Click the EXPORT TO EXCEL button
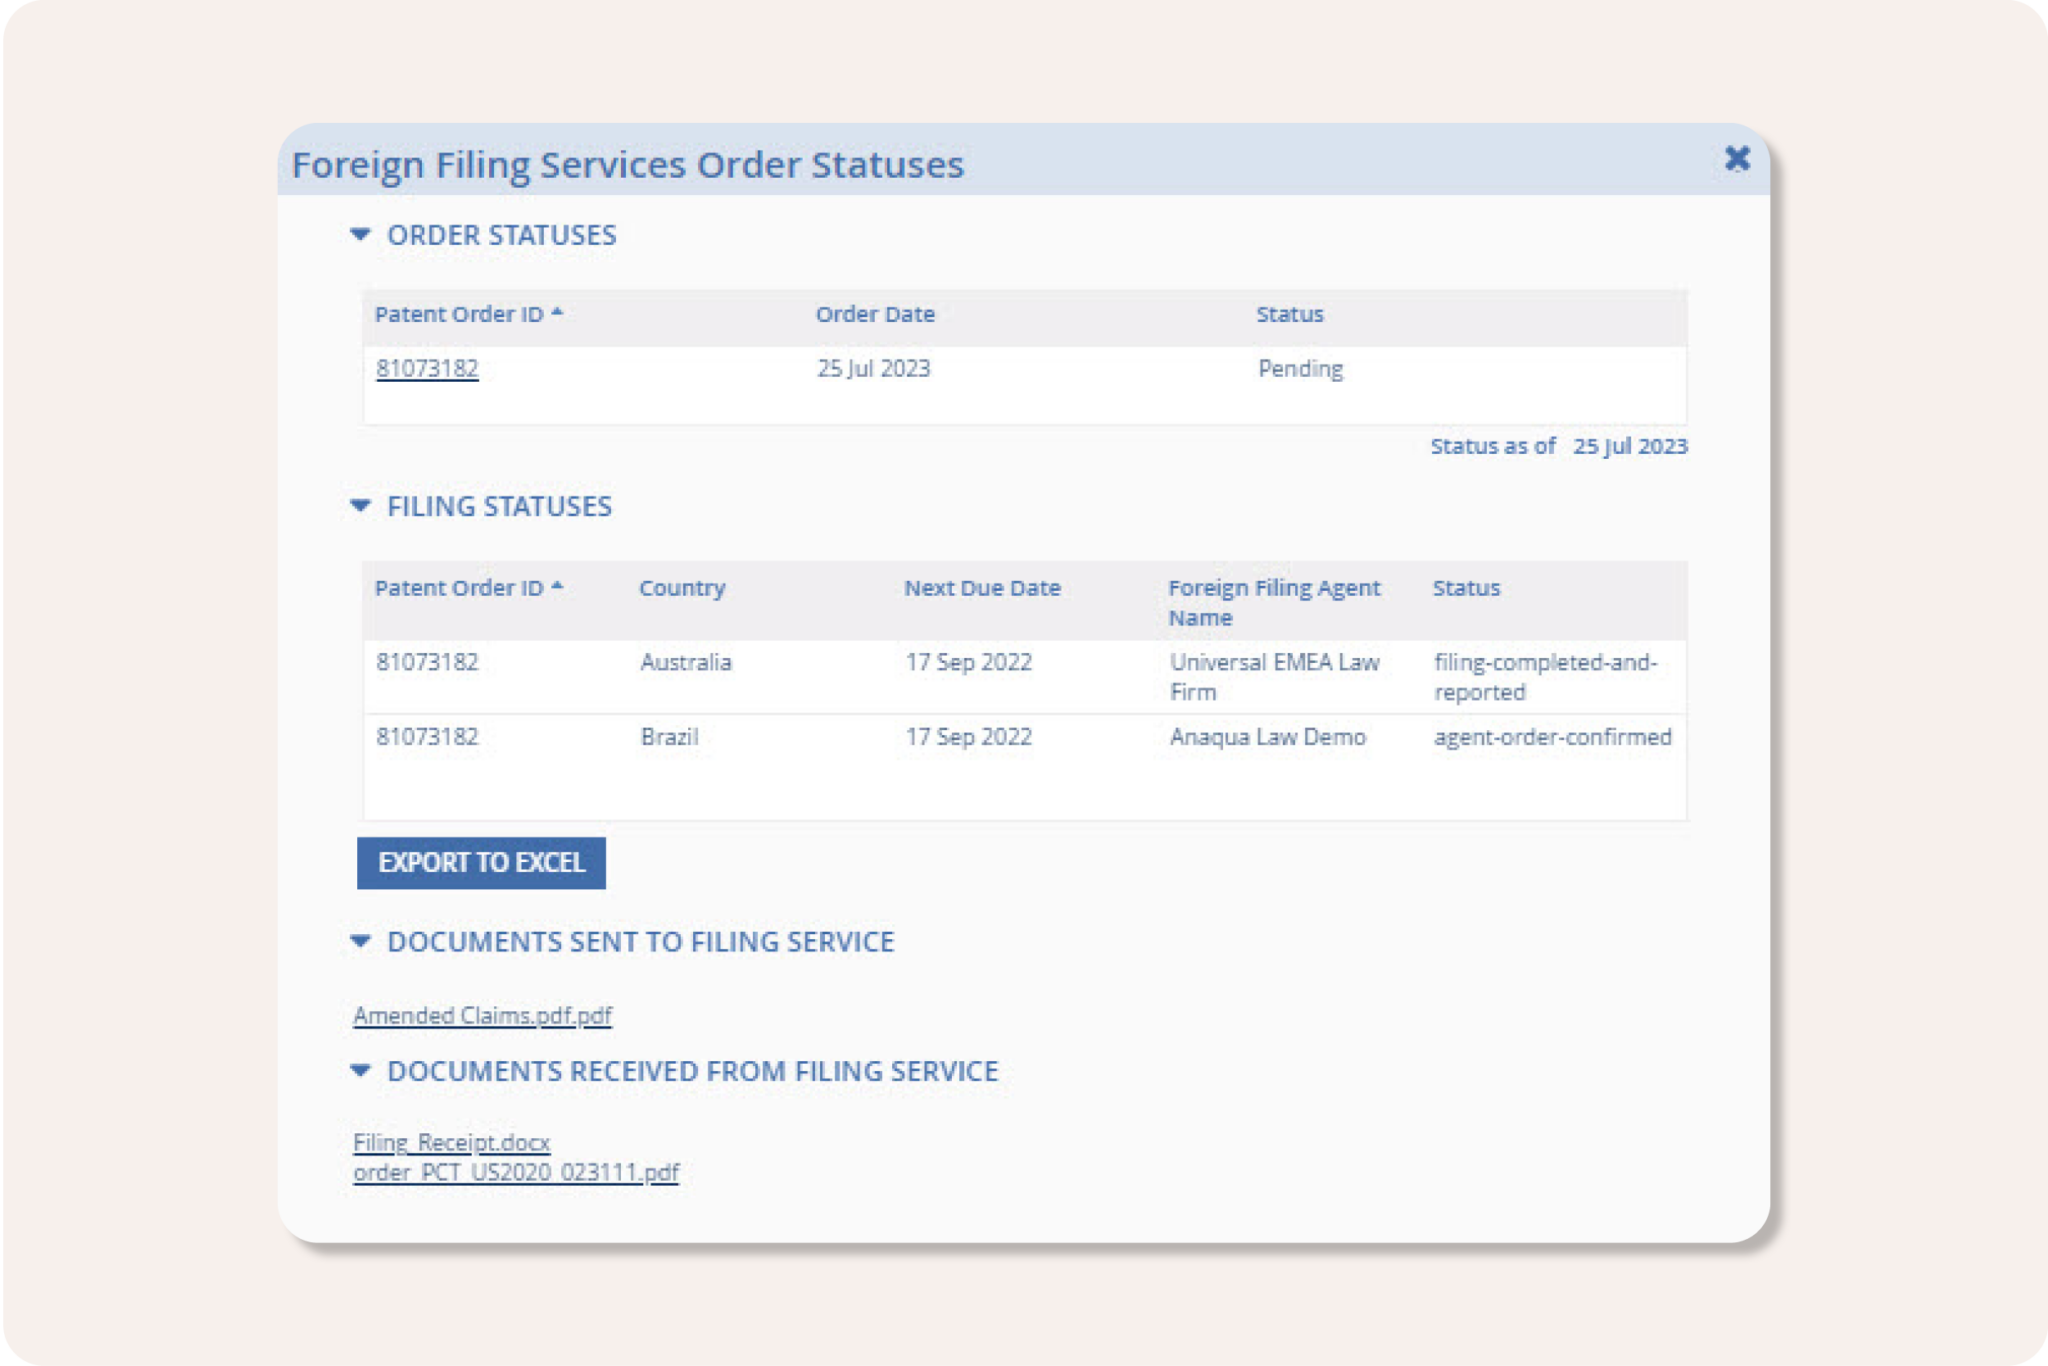Screen dimensions: 2048x1366 [481, 862]
